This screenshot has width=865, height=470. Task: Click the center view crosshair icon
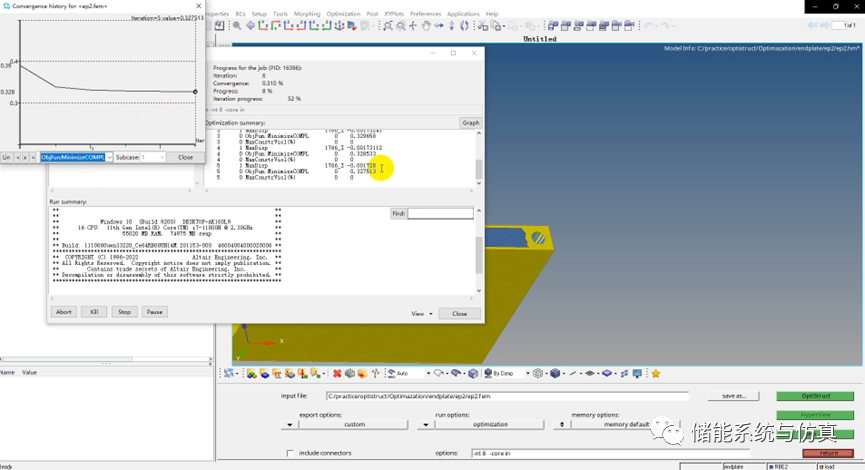pos(413,26)
